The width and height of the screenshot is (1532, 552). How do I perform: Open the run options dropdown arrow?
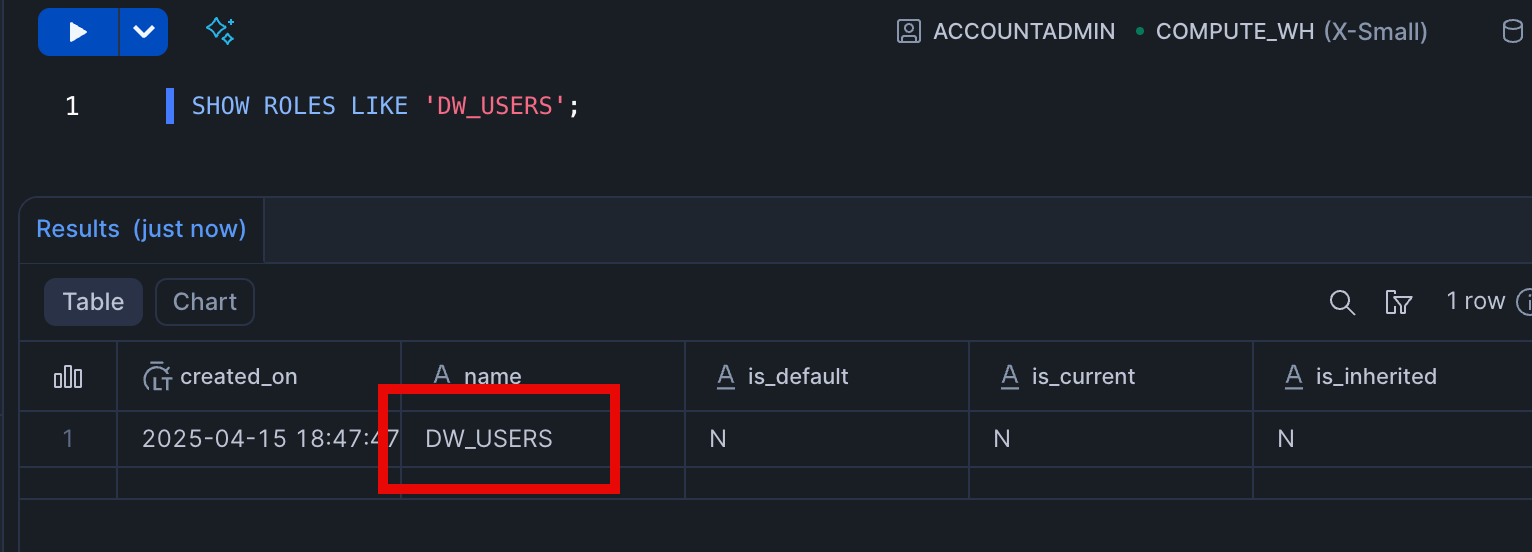pos(144,32)
